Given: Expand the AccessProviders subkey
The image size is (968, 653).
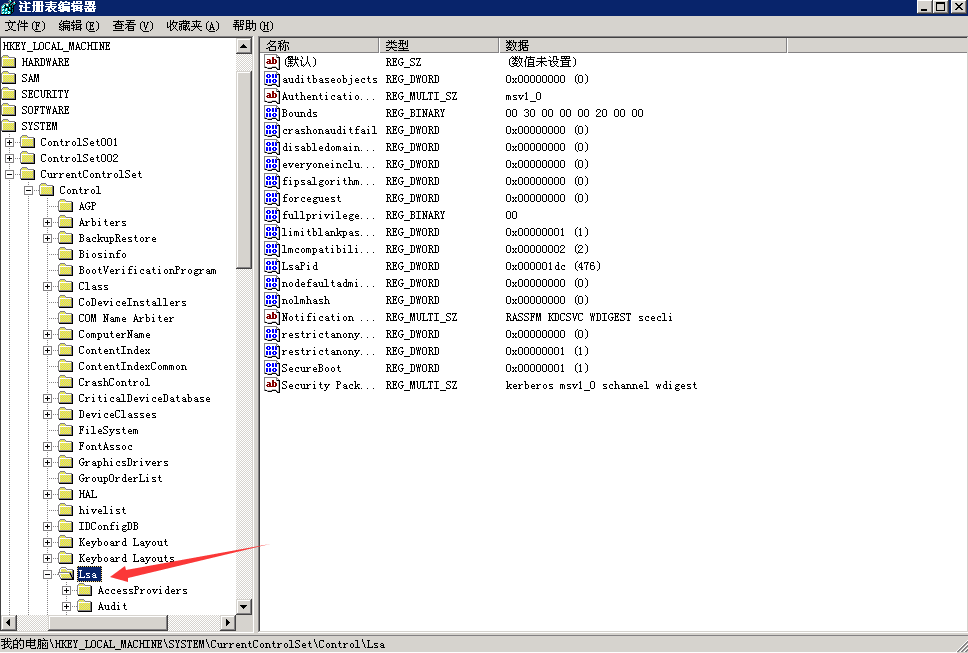Looking at the screenshot, I should click(67, 591).
